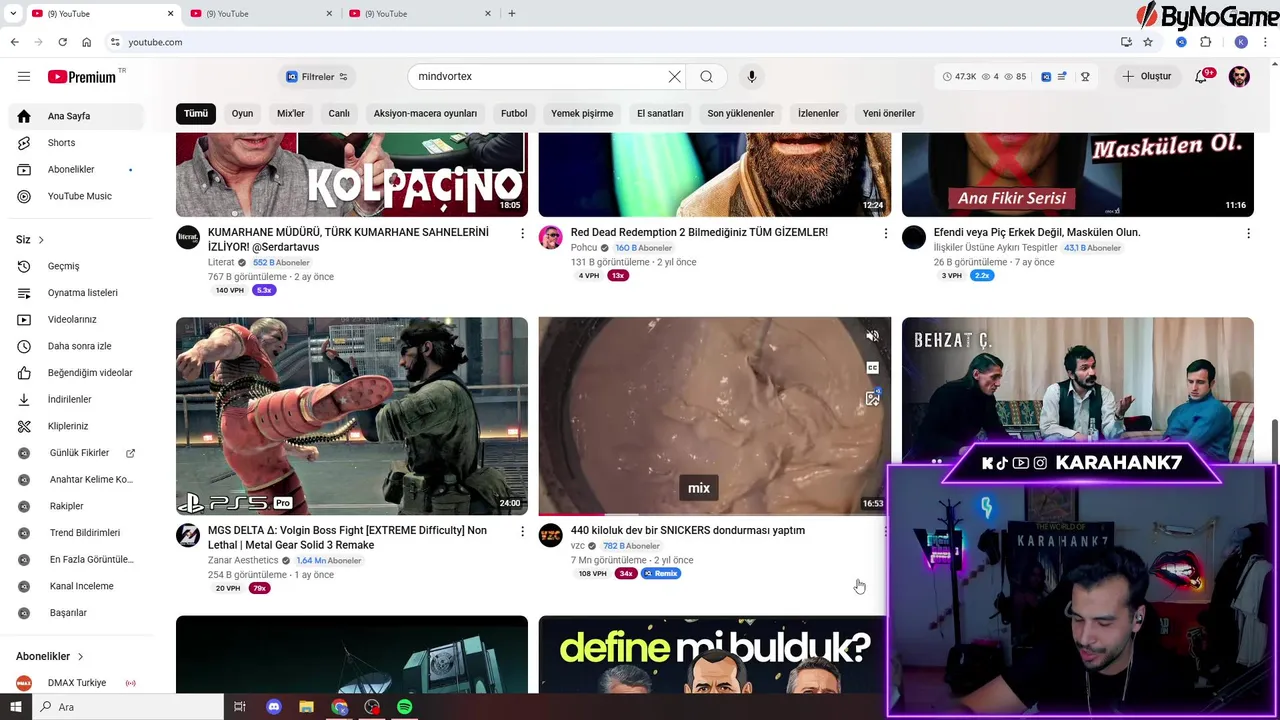1280x720 pixels.
Task: Open Chrome tab list dropdown arrow
Action: tap(13, 13)
